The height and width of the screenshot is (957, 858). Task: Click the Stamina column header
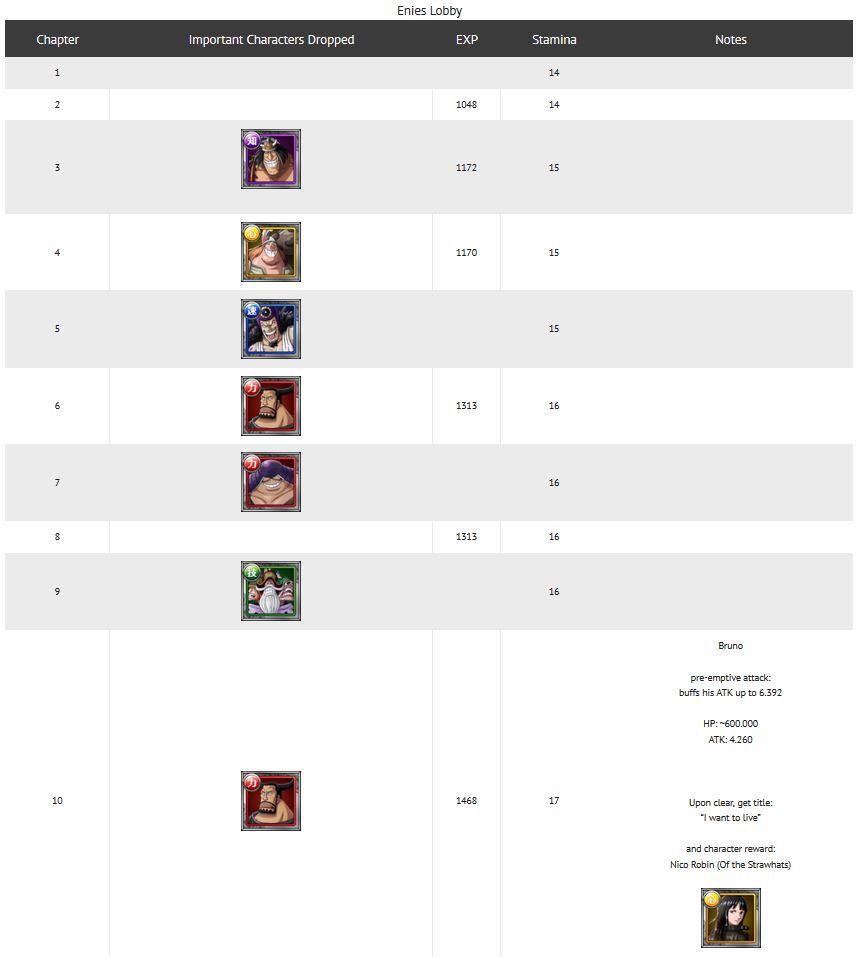click(554, 40)
